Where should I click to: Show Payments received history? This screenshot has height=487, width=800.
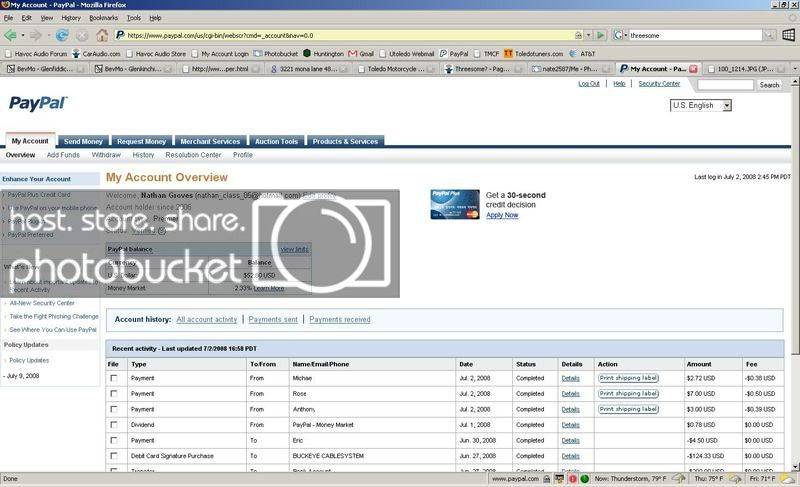coord(340,319)
